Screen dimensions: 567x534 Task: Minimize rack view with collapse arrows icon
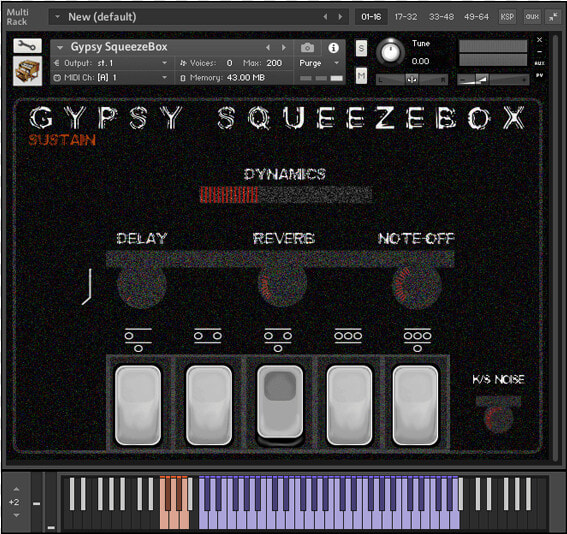553,17
